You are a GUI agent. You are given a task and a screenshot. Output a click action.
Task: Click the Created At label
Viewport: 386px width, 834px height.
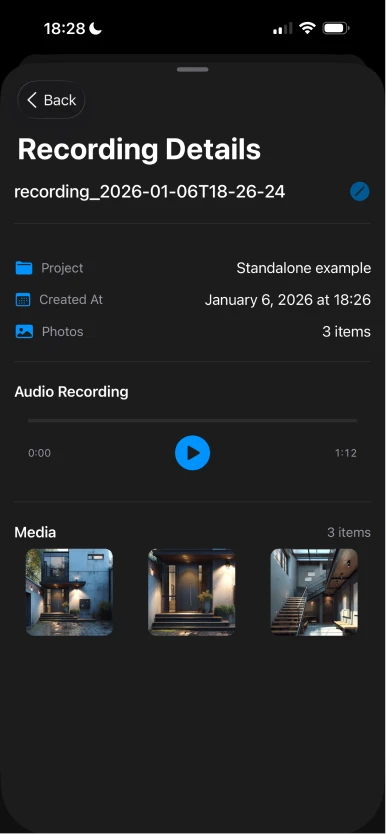(x=71, y=299)
